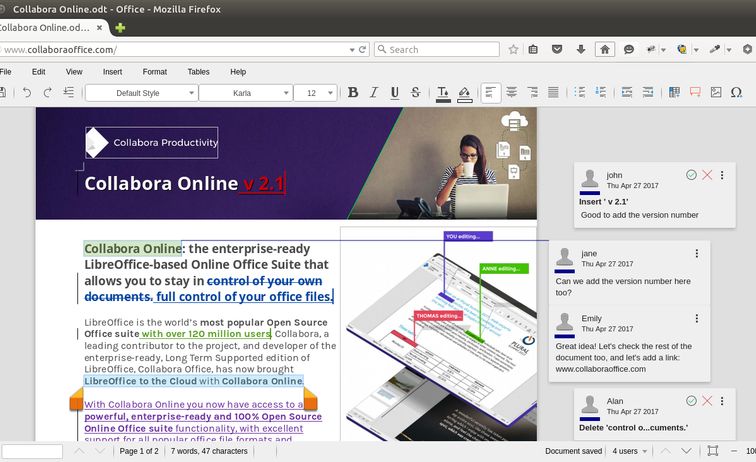Click the Document saved status text
Viewport: 756px width, 462px height.
pyautogui.click(x=573, y=451)
